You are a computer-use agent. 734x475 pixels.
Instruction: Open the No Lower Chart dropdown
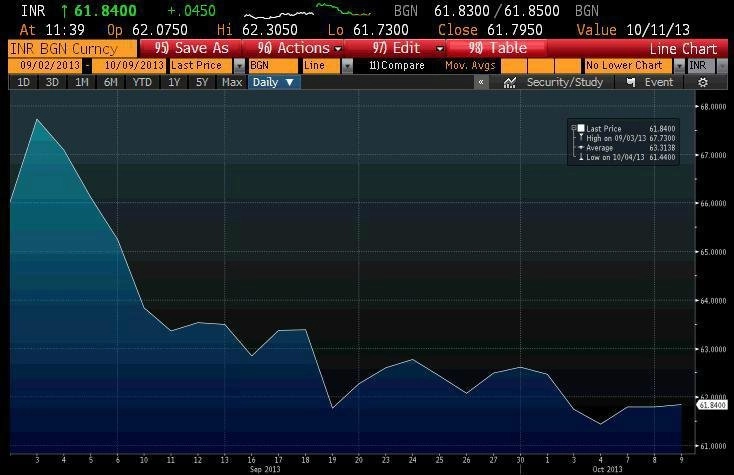[679, 66]
